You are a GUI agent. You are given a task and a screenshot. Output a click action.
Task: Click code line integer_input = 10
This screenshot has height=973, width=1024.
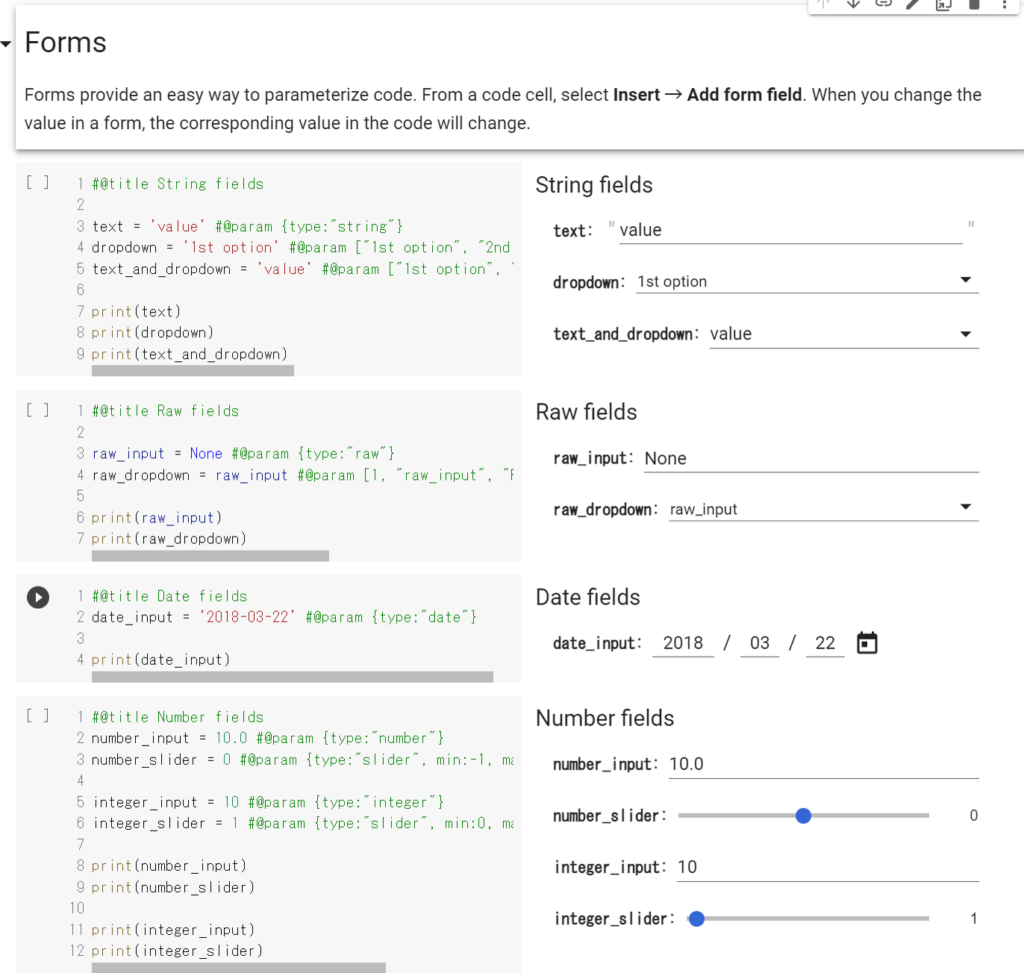[268, 802]
